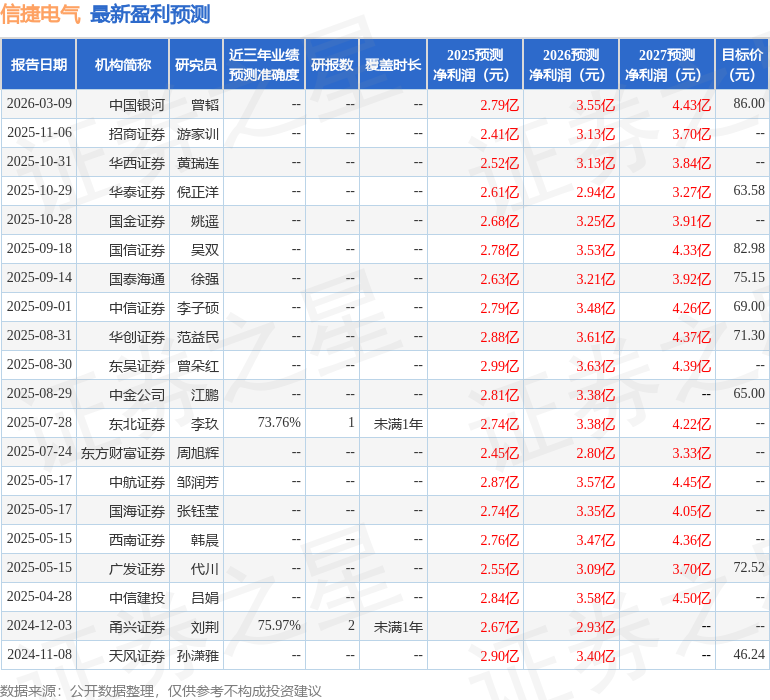Click researcher name 黄瑞连
Image resolution: width=770 pixels, height=700 pixels.
198,163
